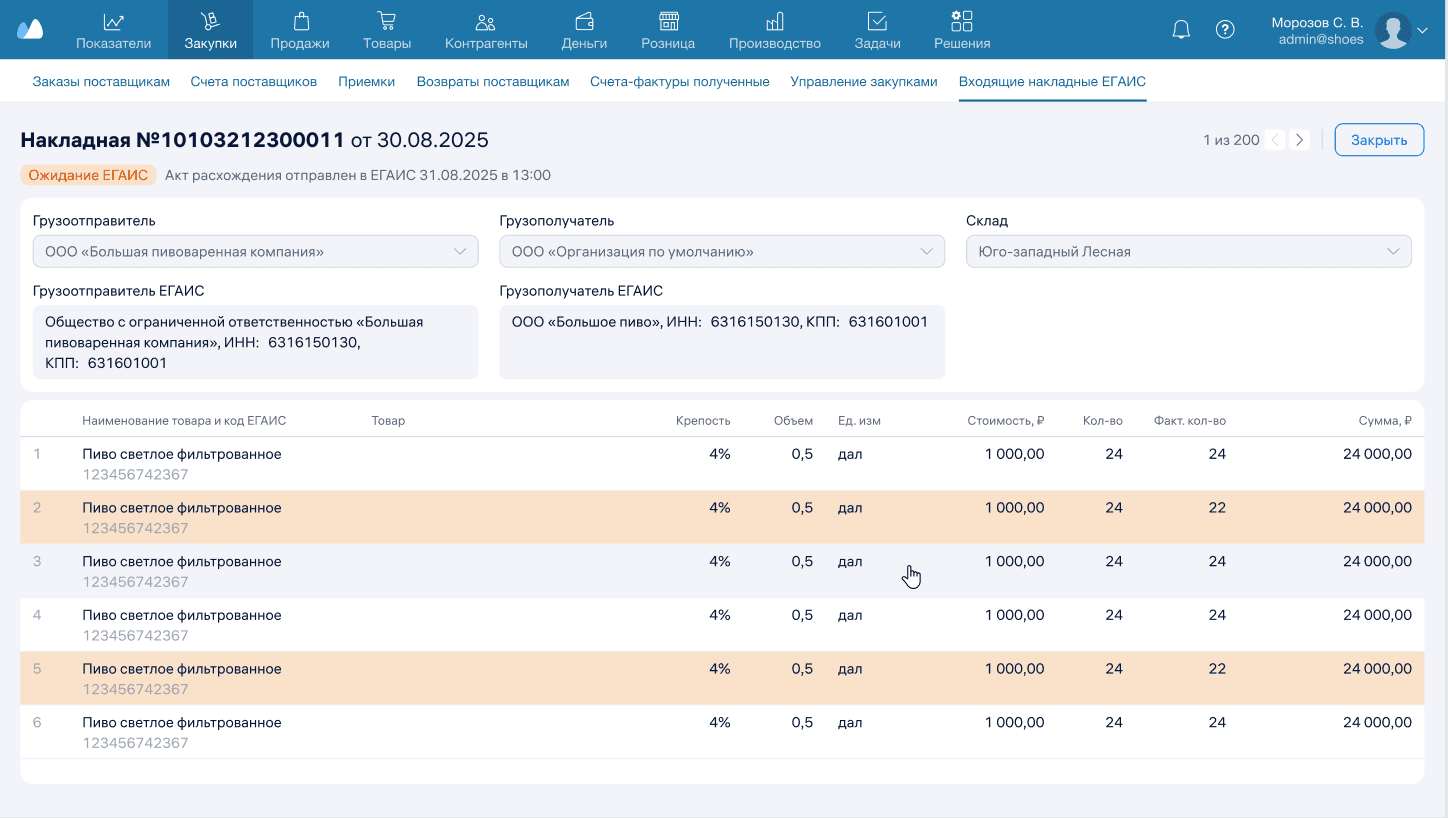Switch to the Приемки tab
Image resolution: width=1448 pixels, height=818 pixels.
[366, 82]
